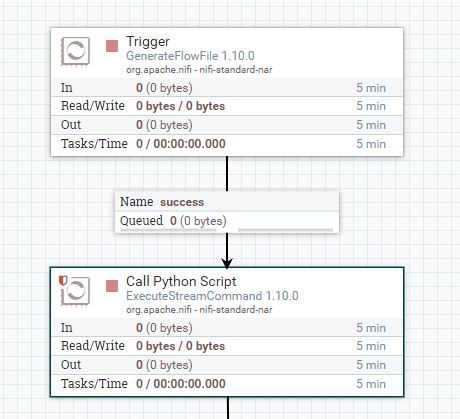The height and width of the screenshot is (419, 460).
Task: Select the Call Python Script title text
Action: 181,282
